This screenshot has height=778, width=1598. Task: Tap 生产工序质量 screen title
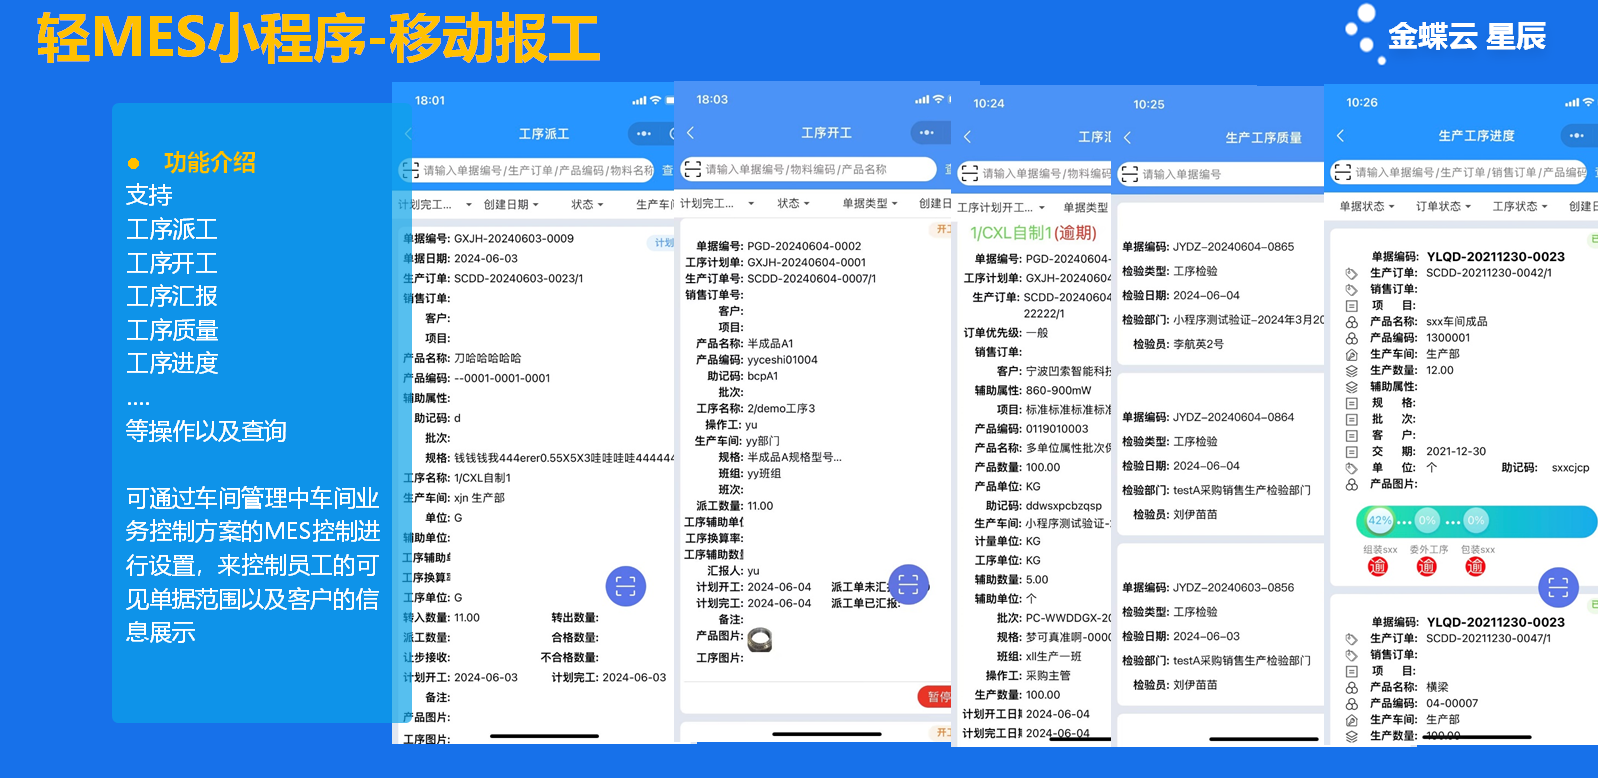pyautogui.click(x=1264, y=138)
